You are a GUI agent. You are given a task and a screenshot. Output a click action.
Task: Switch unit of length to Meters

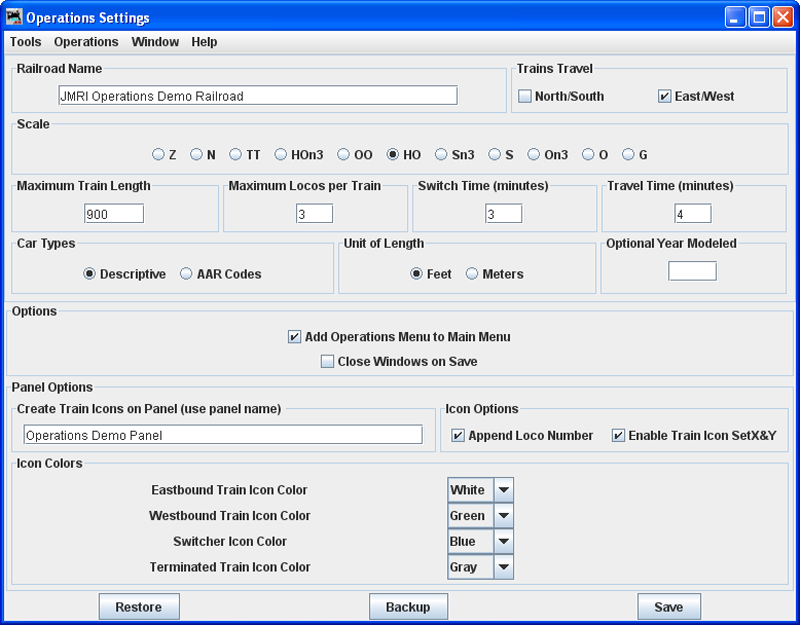(x=472, y=274)
